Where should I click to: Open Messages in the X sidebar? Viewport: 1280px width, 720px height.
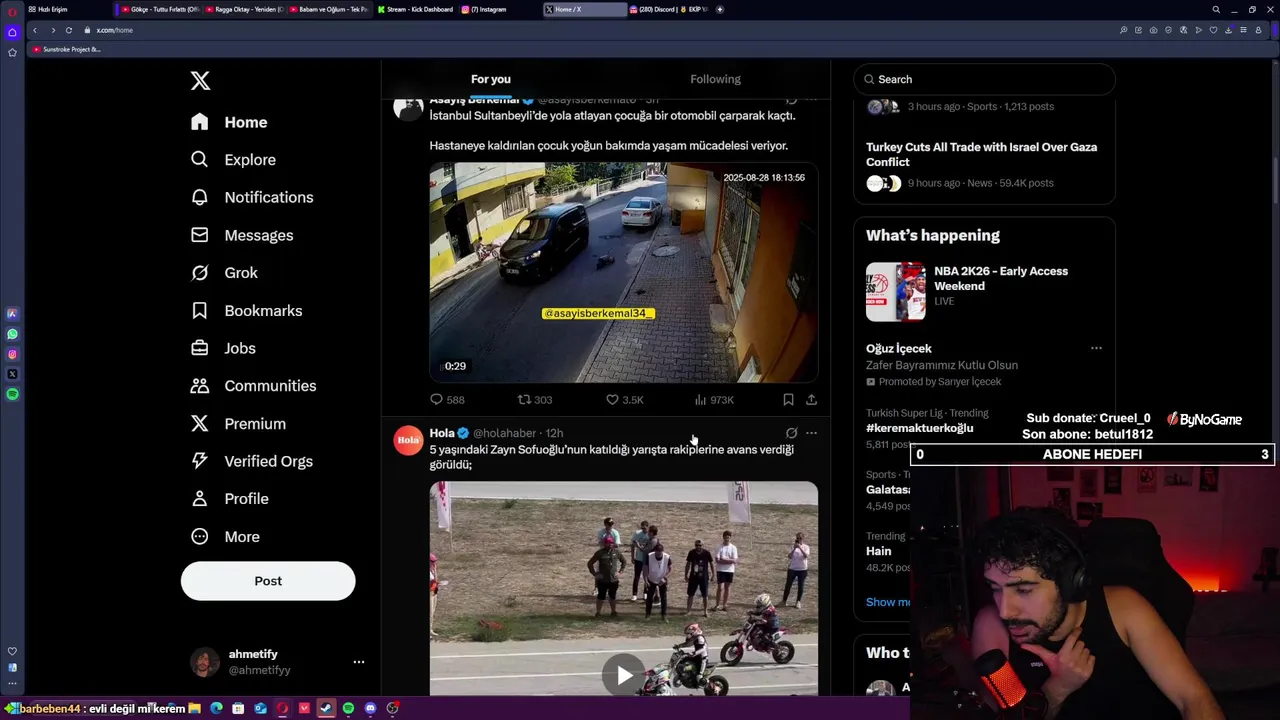click(242, 235)
